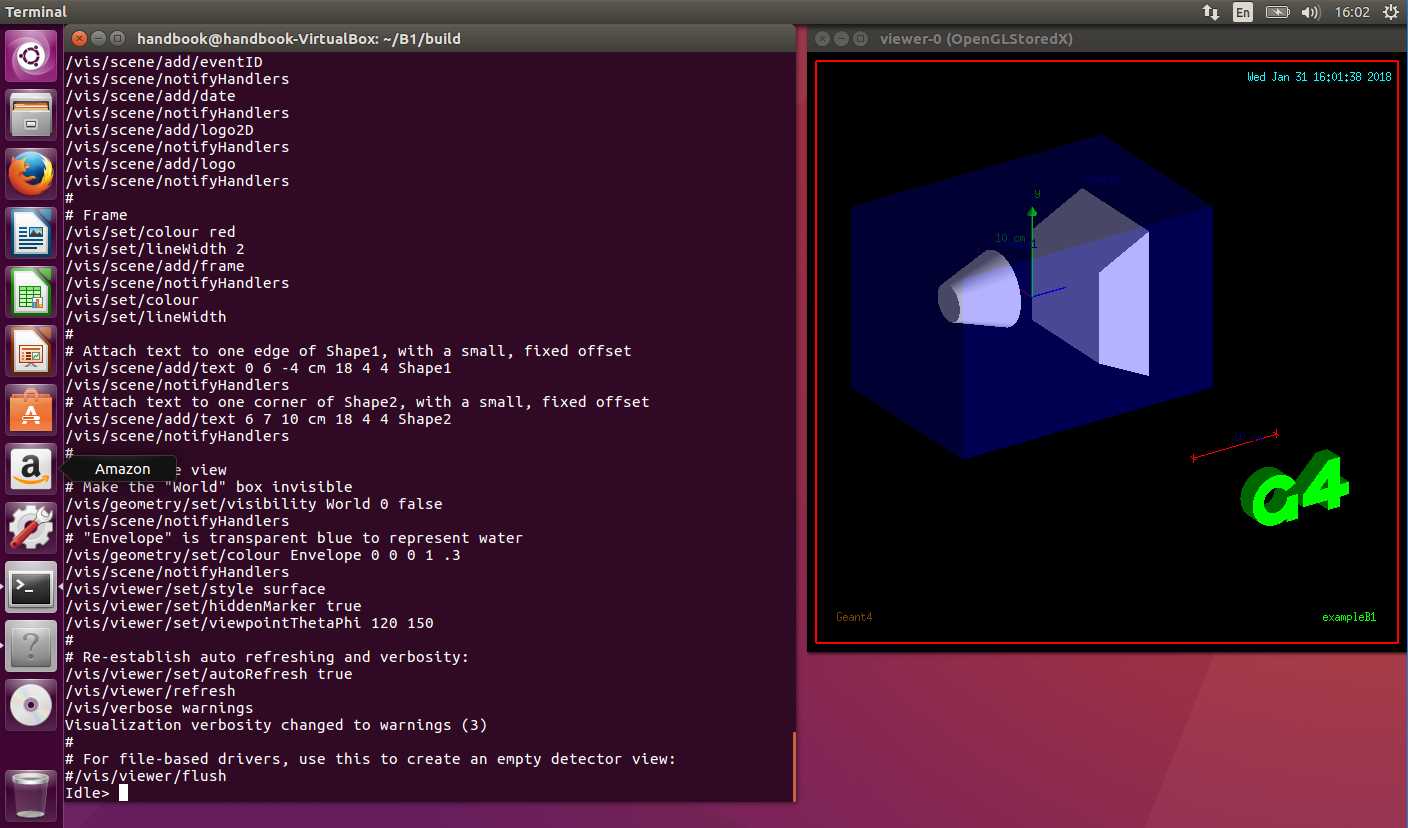Minimize the handbook terminal window
1408x828 pixels.
click(x=99, y=38)
